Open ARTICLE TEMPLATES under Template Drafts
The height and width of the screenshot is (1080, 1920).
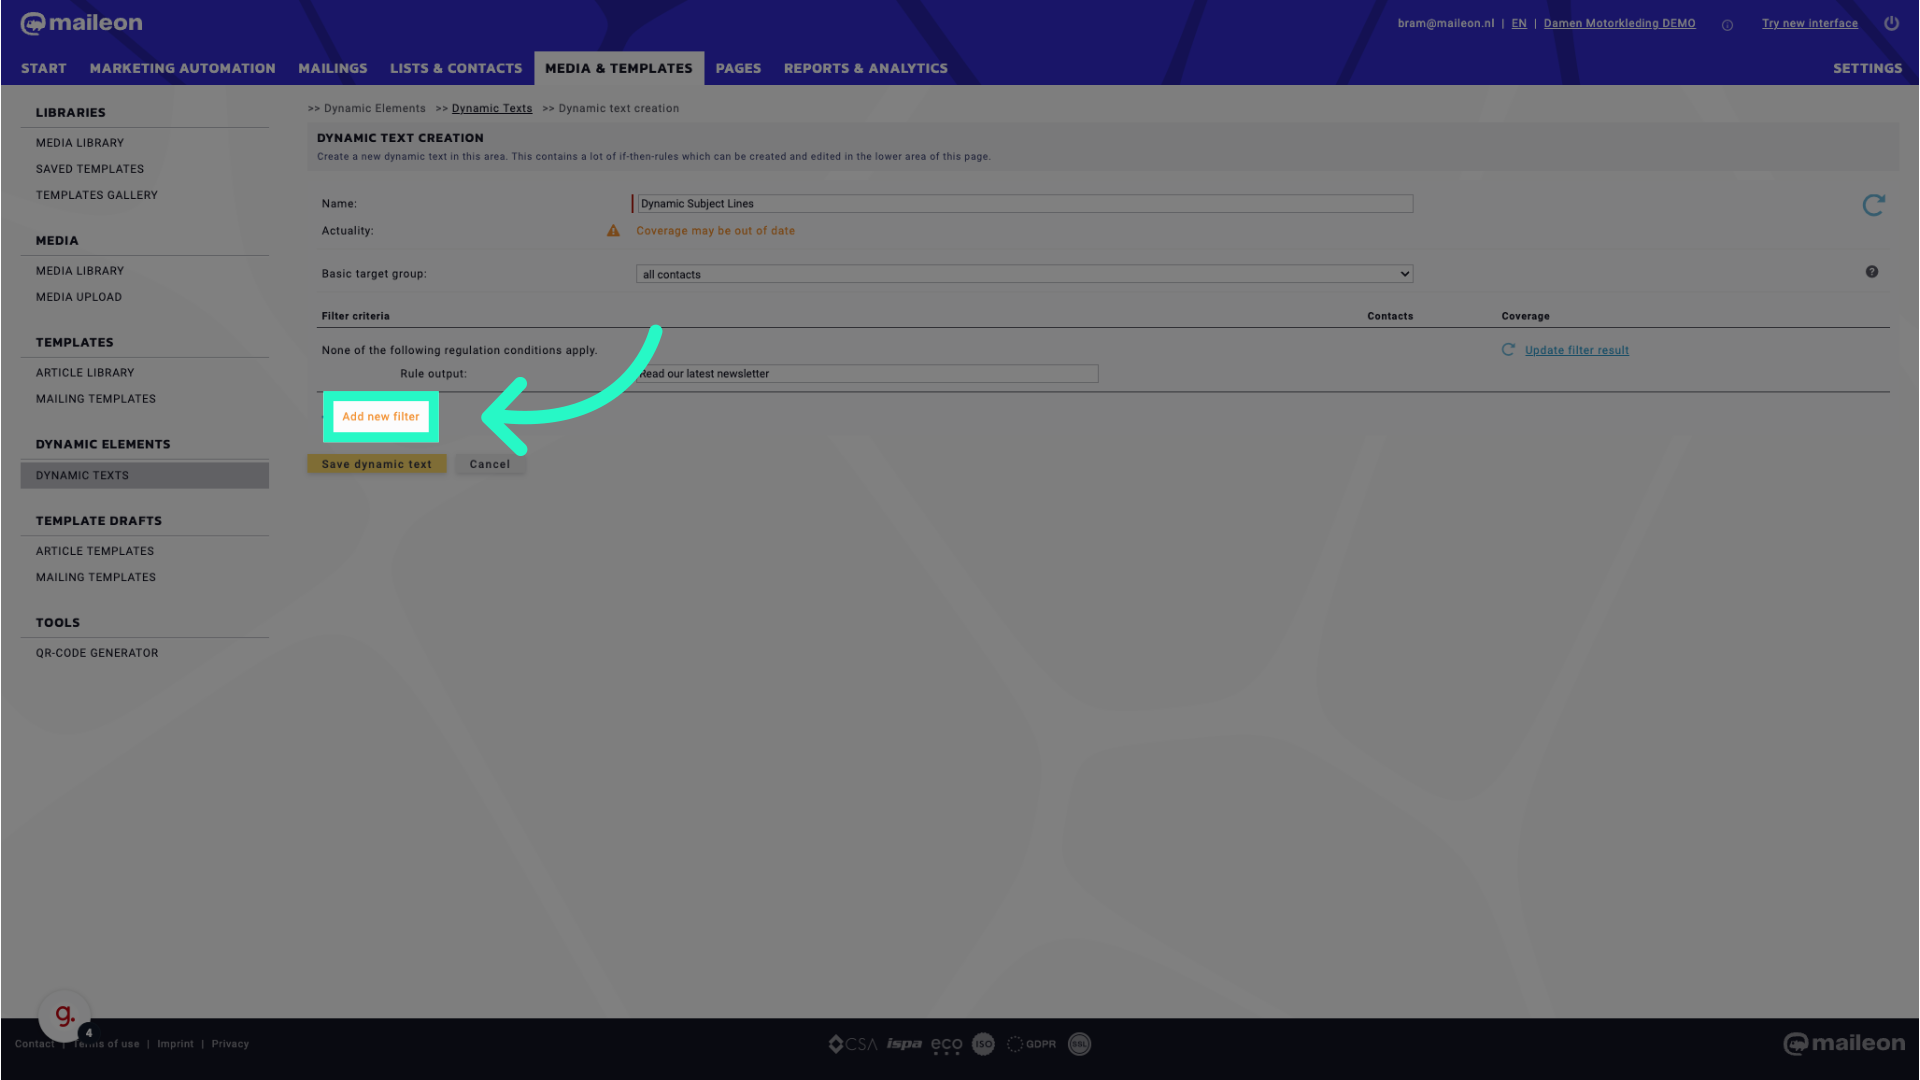[x=95, y=551]
